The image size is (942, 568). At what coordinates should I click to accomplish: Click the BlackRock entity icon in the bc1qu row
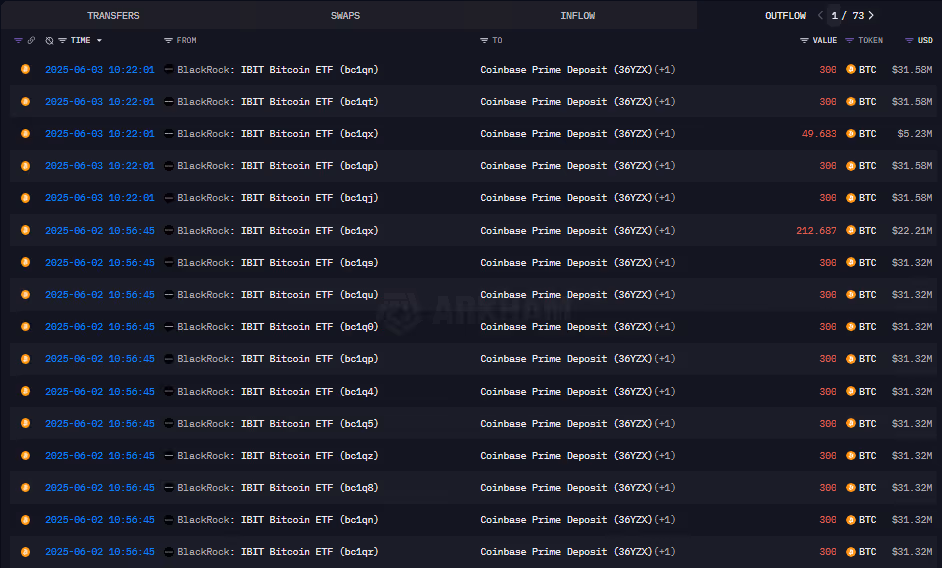(x=169, y=295)
